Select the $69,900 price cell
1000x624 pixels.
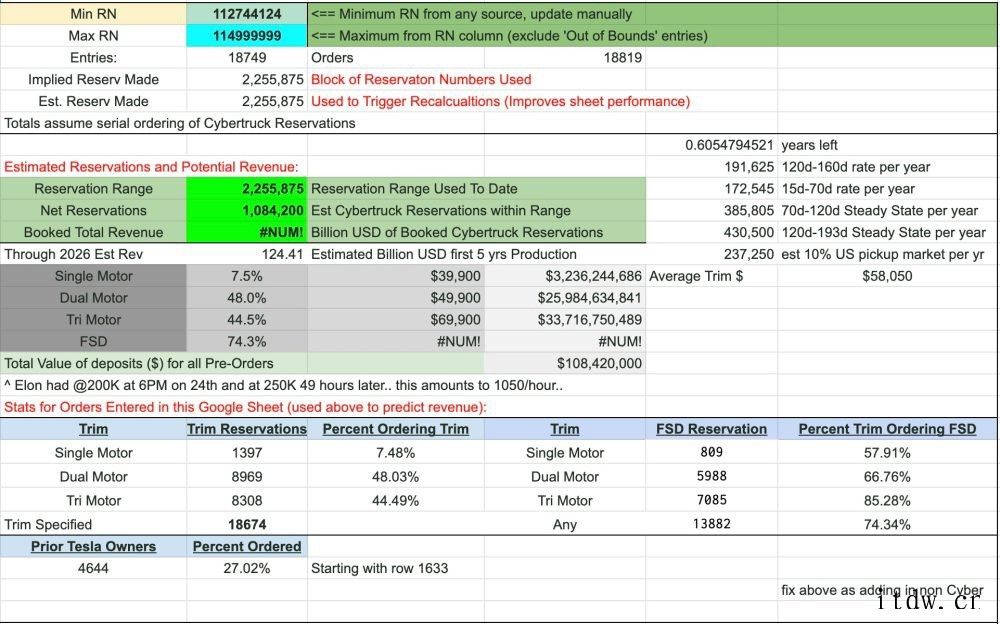395,320
